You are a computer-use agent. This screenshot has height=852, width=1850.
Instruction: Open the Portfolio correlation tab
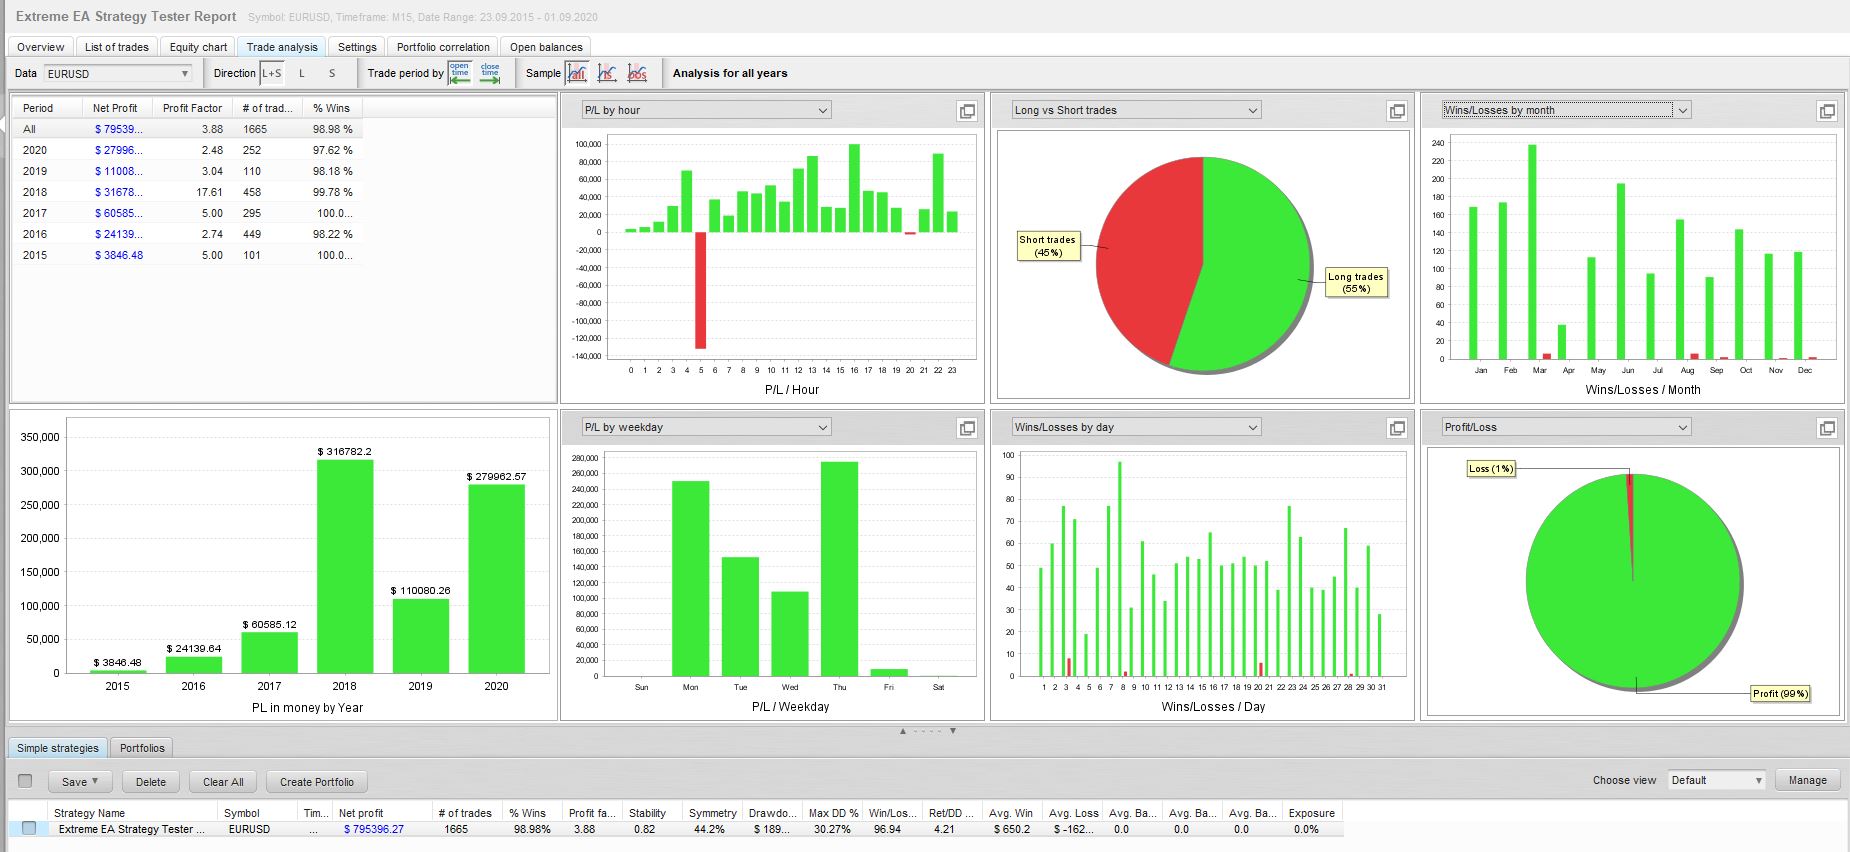[443, 47]
